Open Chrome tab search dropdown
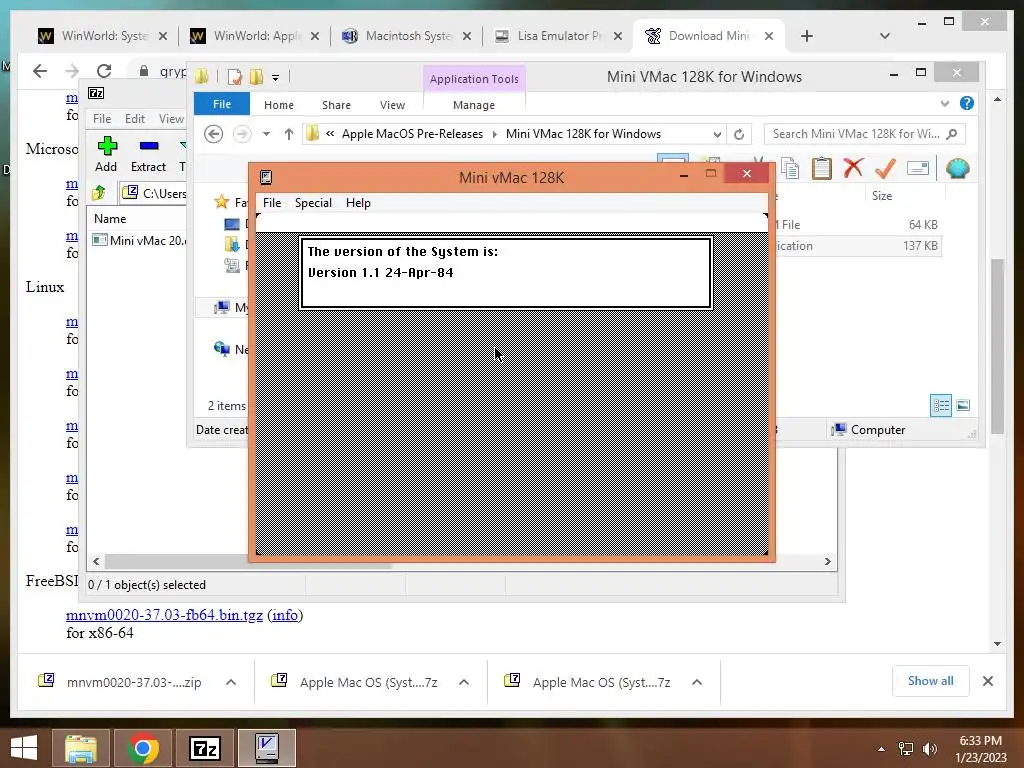Screen dimensions: 1024x768 pyautogui.click(x=884, y=36)
